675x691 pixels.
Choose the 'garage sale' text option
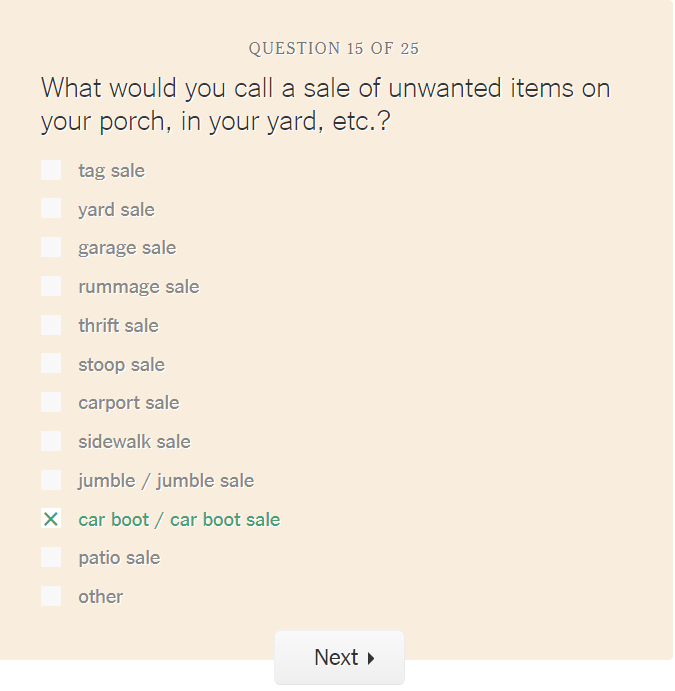point(127,248)
